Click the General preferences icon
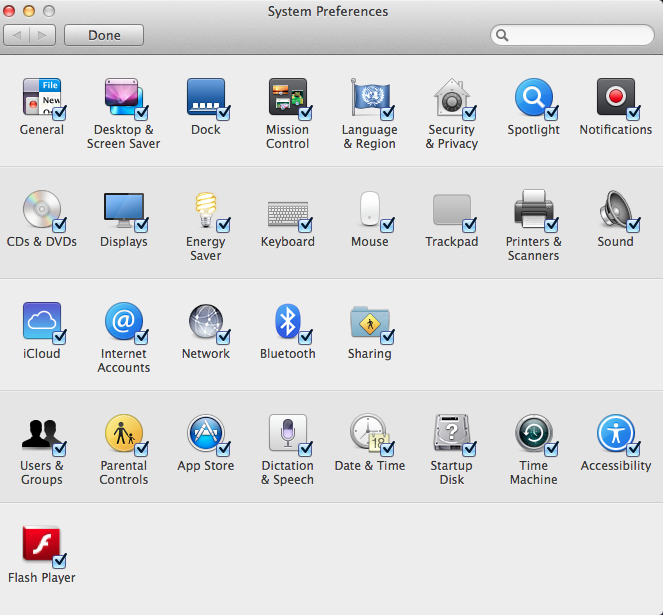The width and height of the screenshot is (663, 615). pos(42,97)
